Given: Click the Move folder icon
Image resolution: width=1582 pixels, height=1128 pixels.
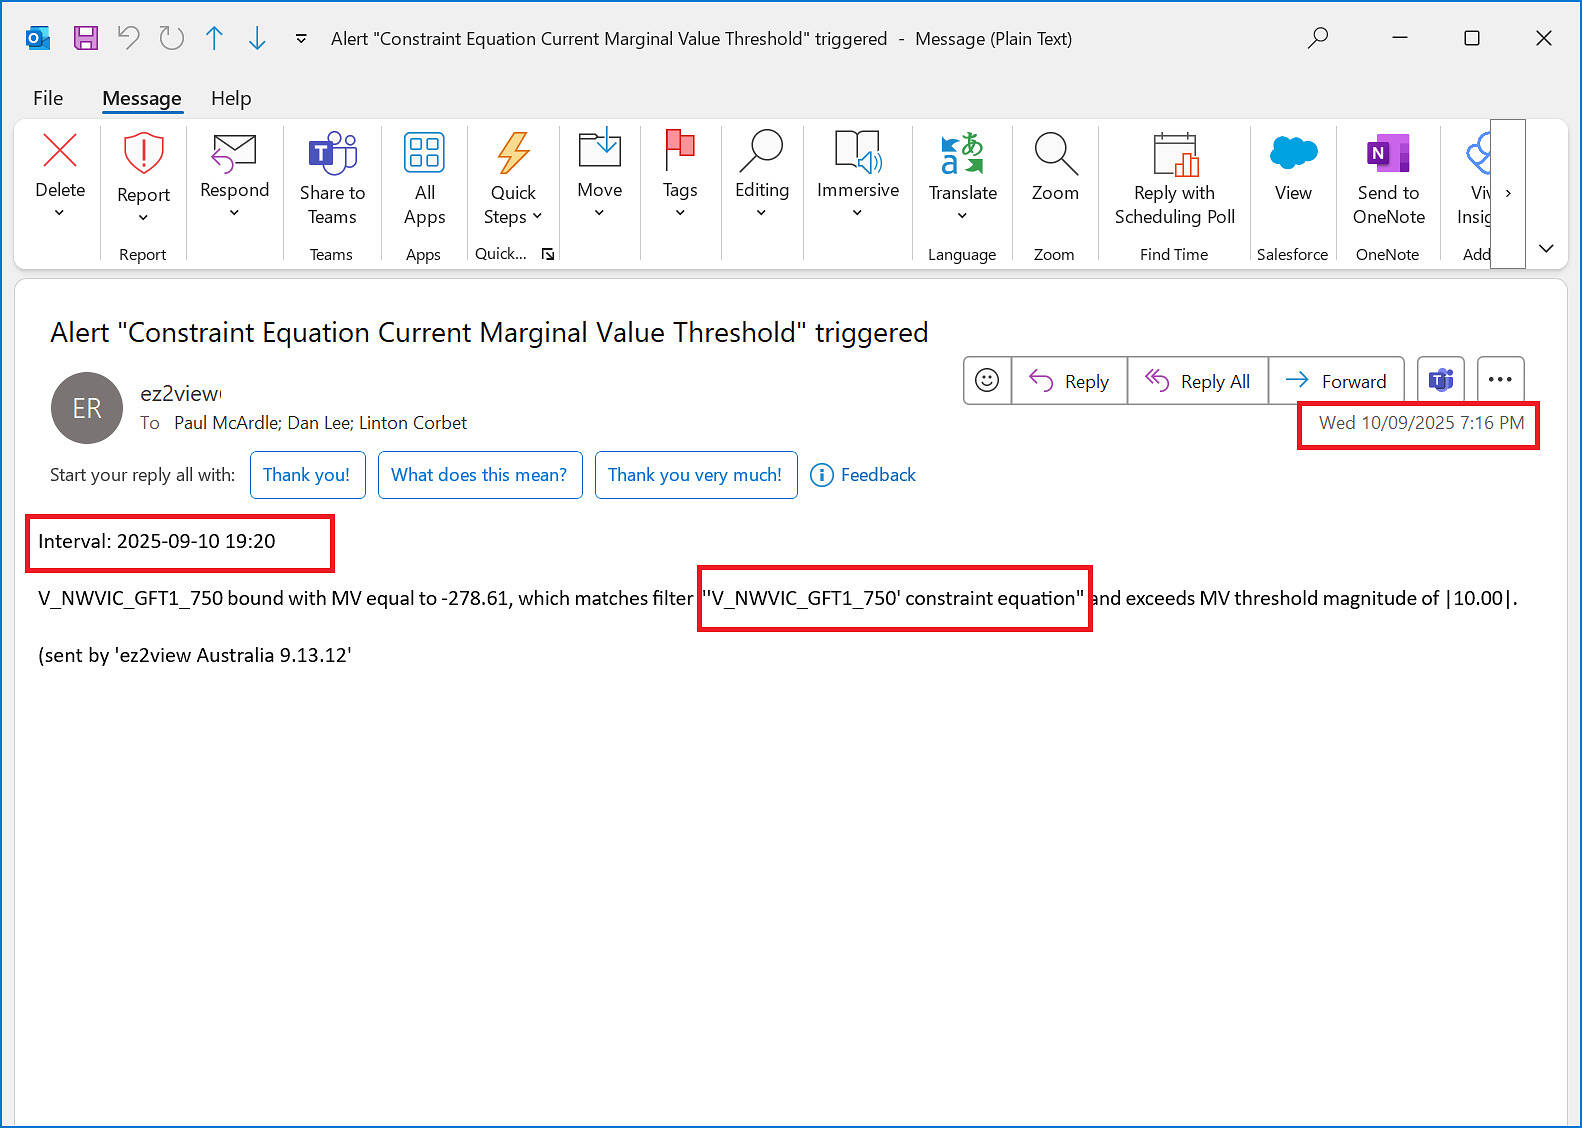Looking at the screenshot, I should point(600,149).
